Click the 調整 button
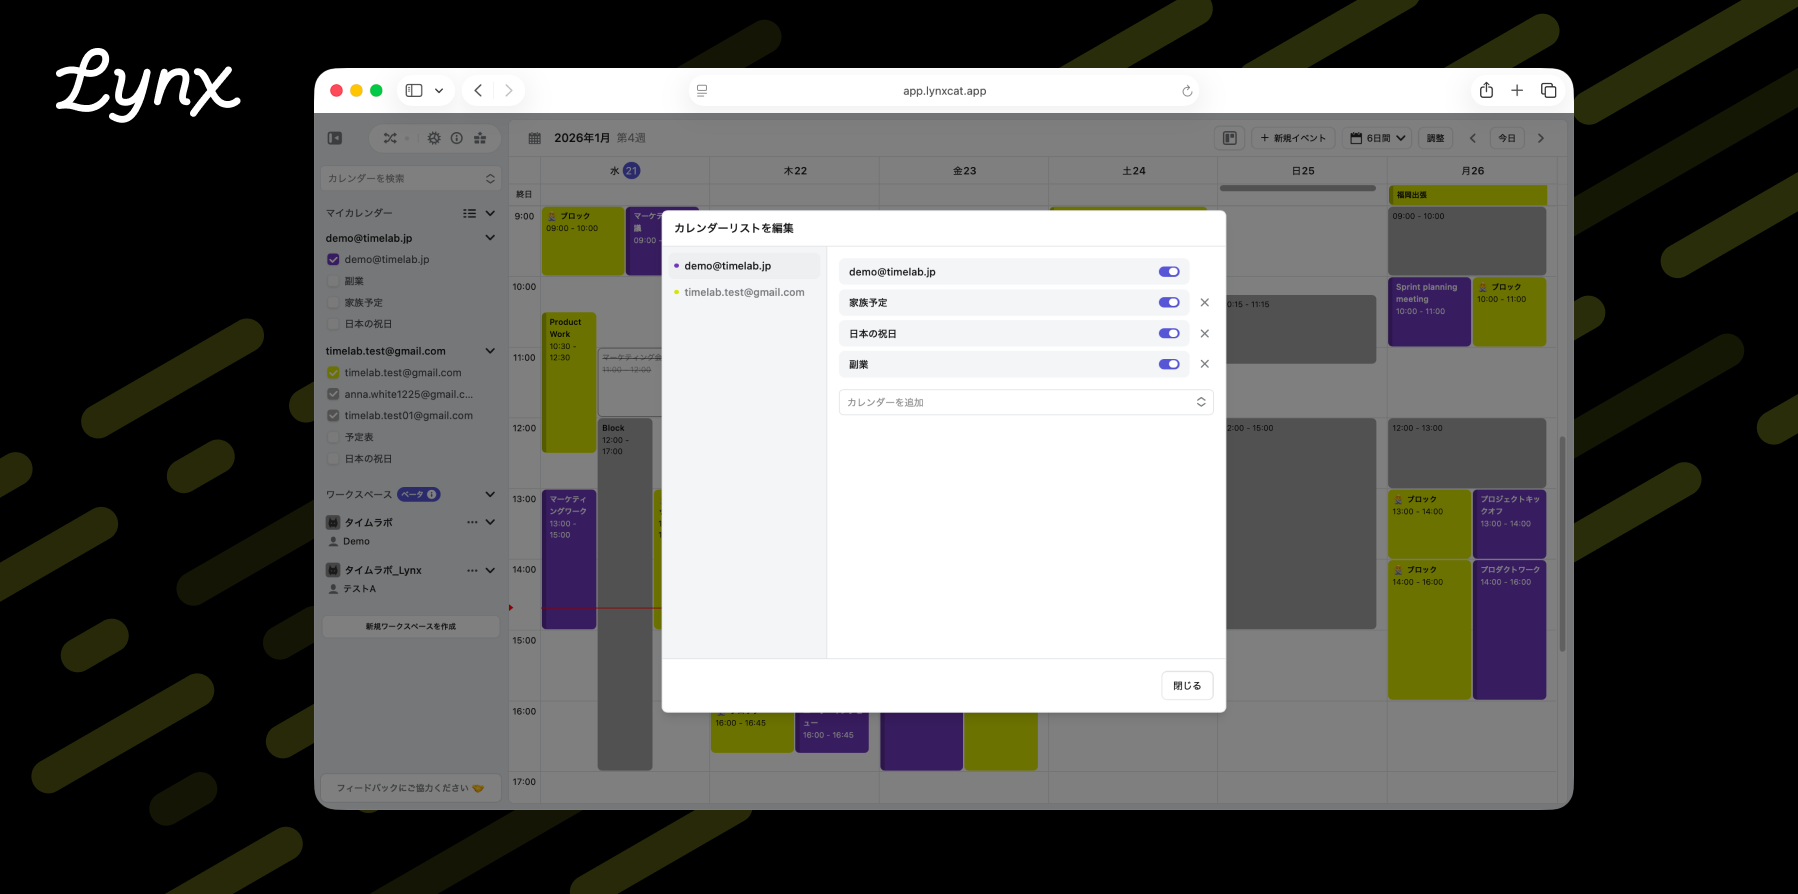This screenshot has height=894, width=1798. [1435, 138]
